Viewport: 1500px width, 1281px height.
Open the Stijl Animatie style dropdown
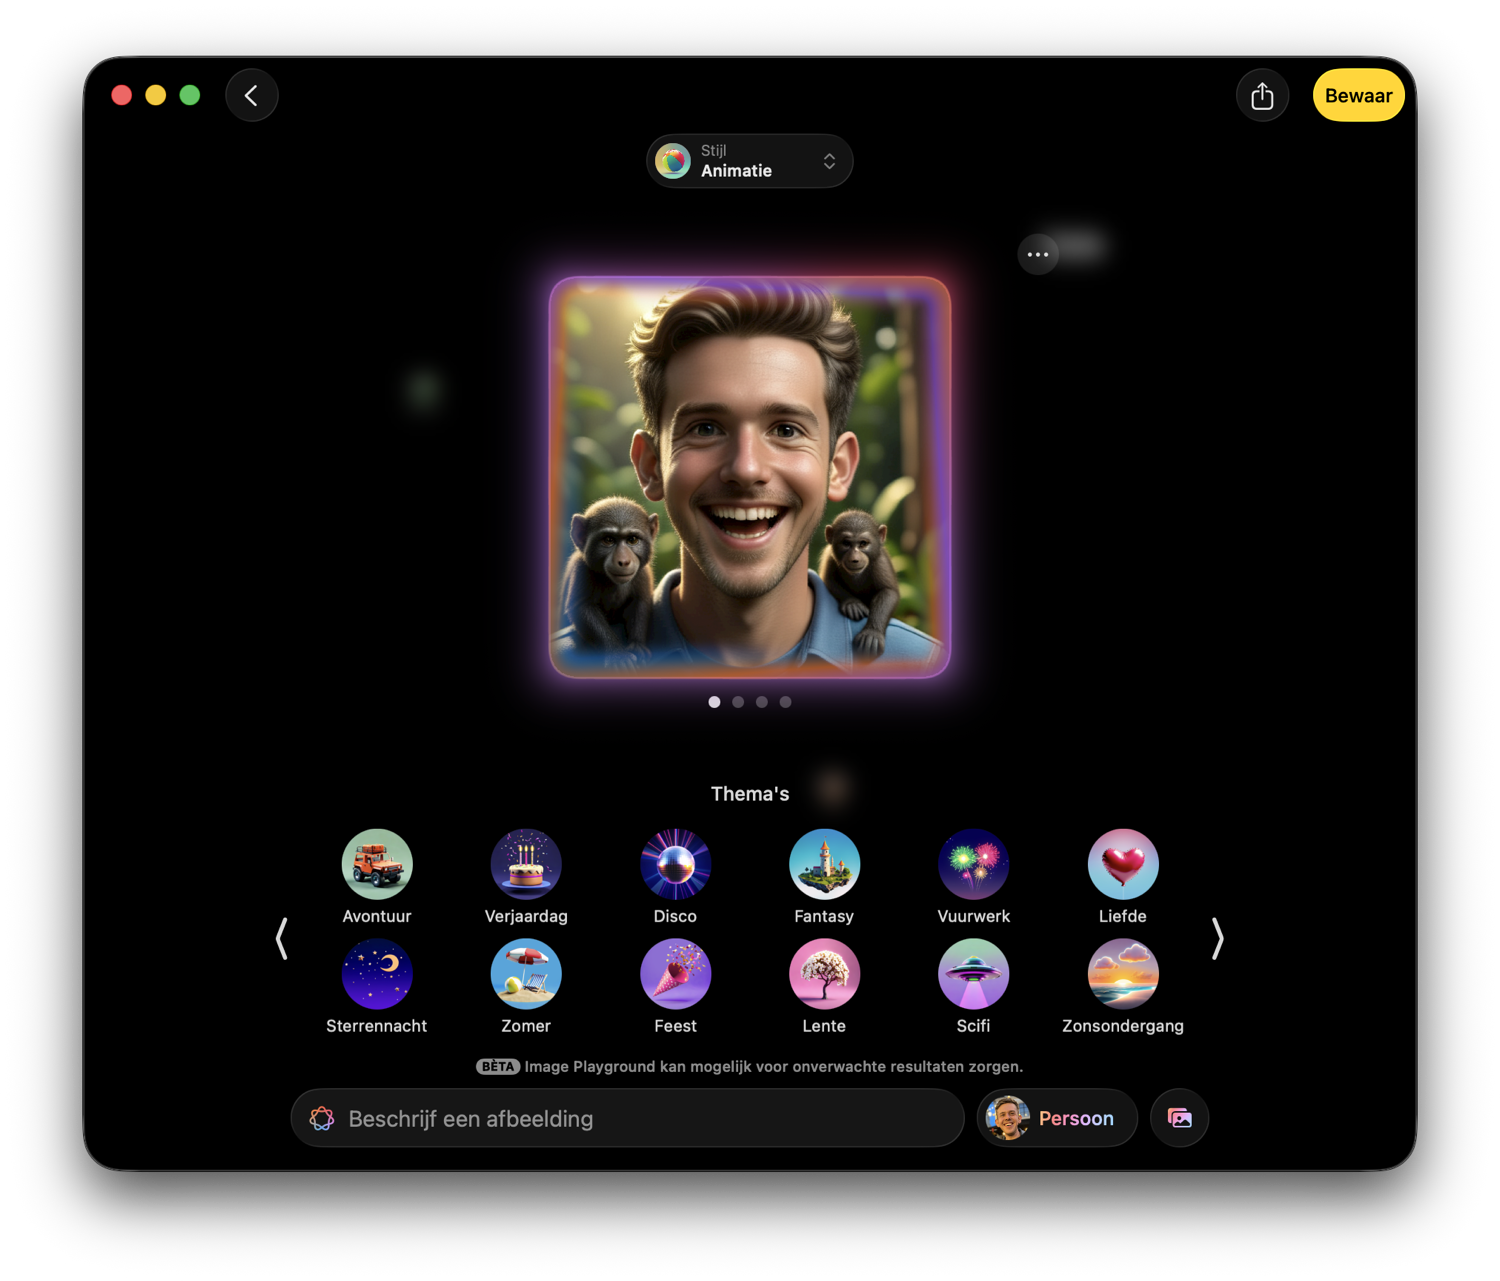(x=749, y=161)
